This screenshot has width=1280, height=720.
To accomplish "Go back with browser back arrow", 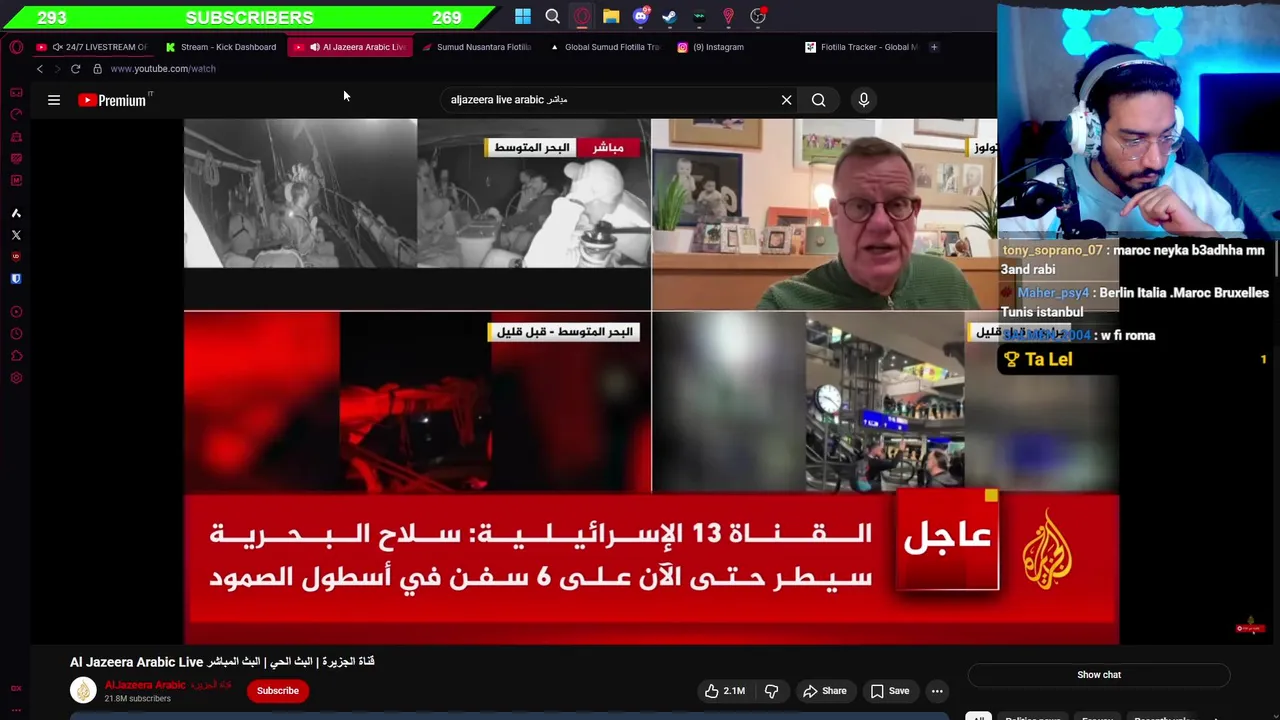I will click(x=40, y=69).
